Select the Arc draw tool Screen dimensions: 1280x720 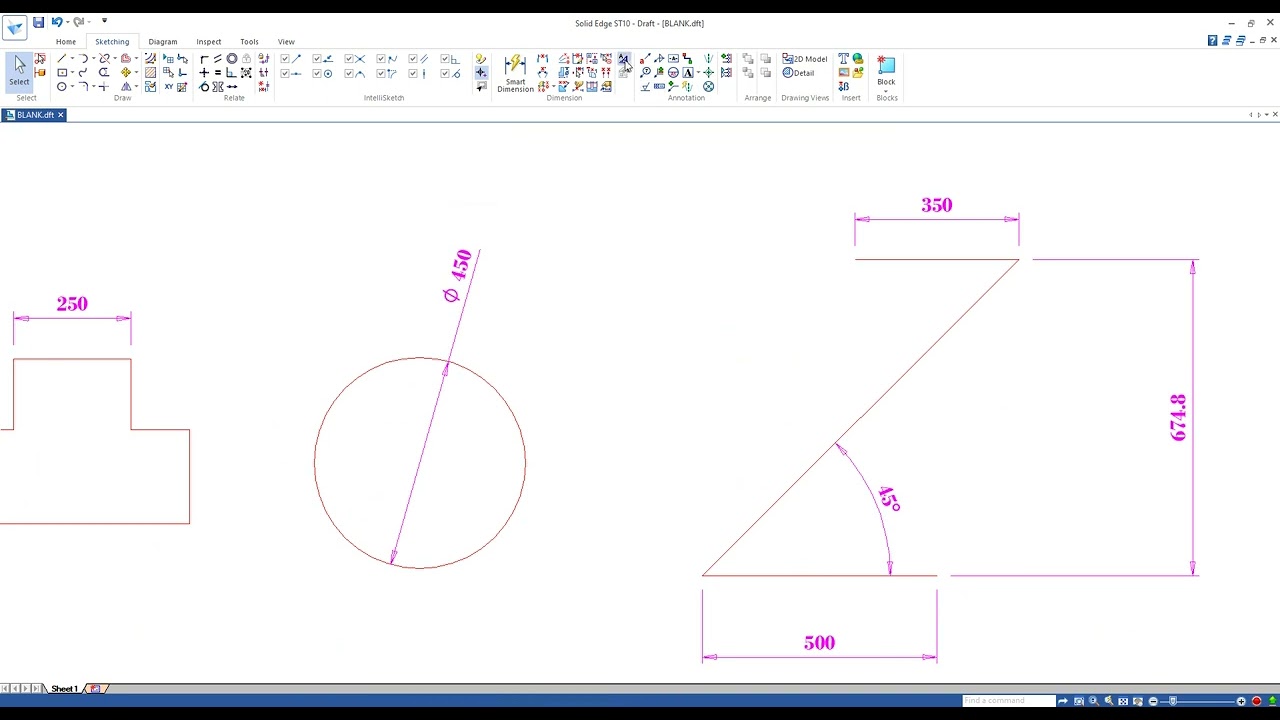[x=83, y=58]
